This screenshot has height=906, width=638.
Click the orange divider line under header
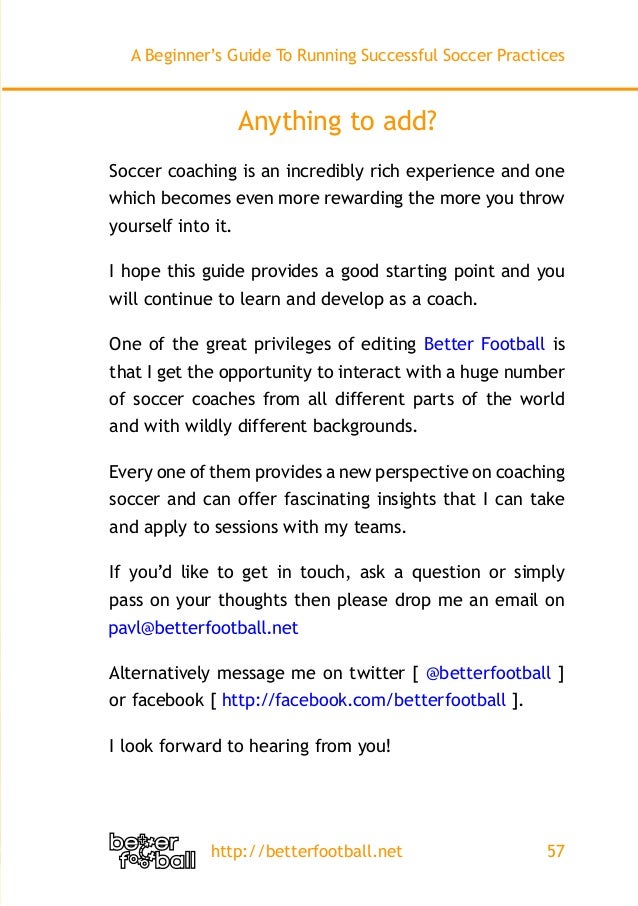(x=319, y=91)
